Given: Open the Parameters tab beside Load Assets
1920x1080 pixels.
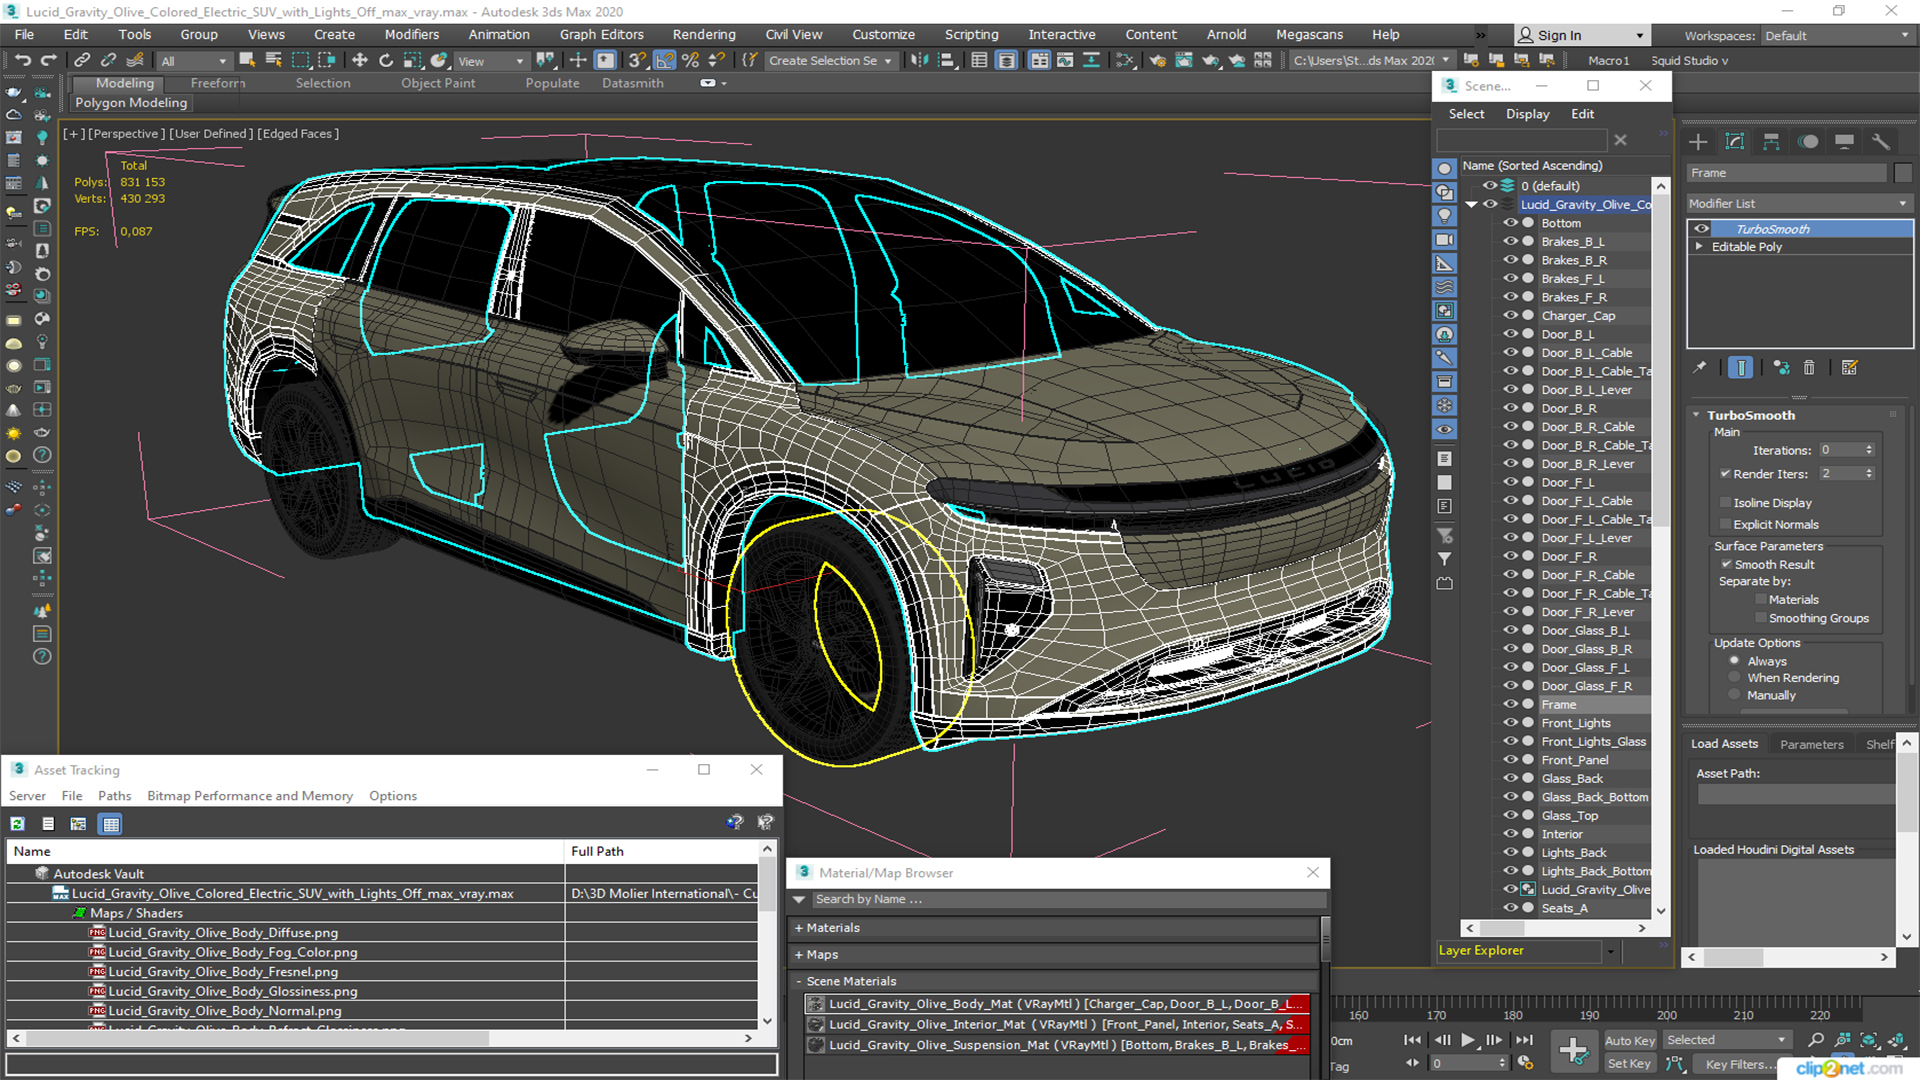Looking at the screenshot, I should [1811, 744].
